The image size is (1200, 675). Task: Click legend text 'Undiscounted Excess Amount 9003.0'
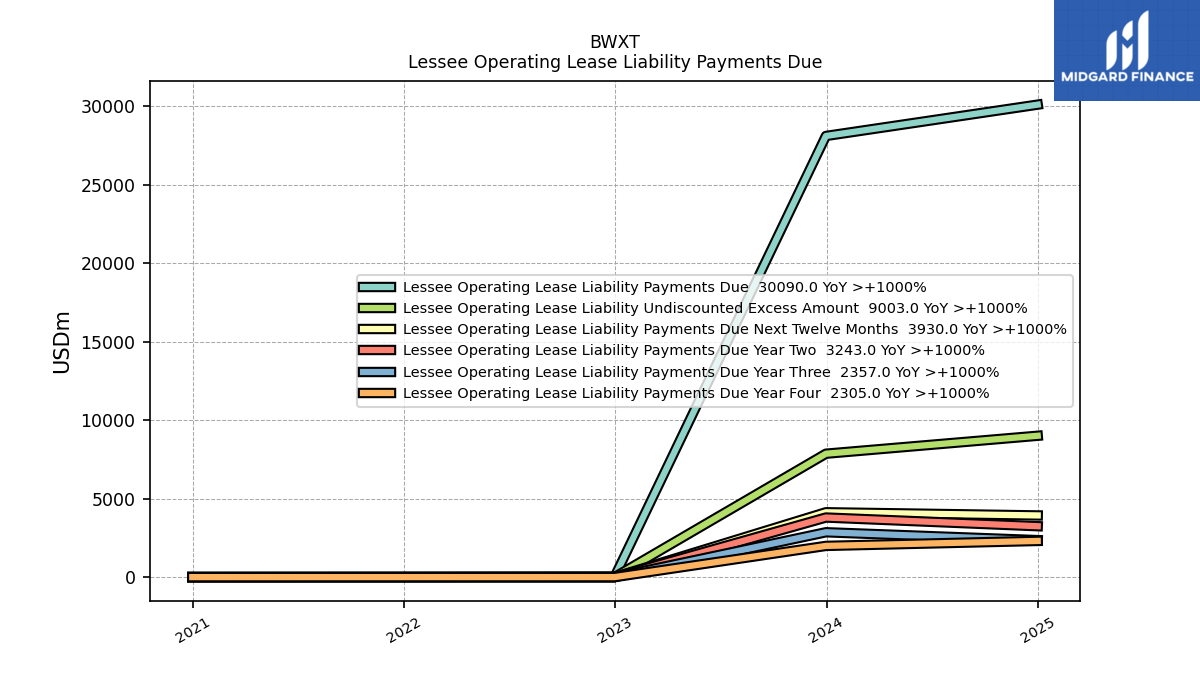[780, 308]
